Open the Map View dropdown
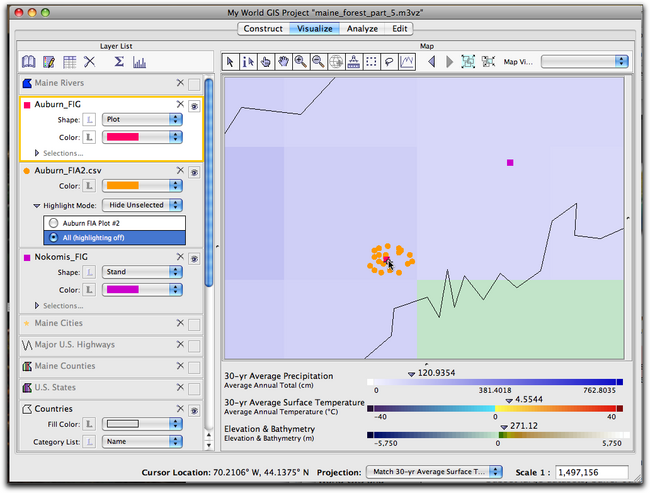The image size is (650, 493). coord(585,62)
